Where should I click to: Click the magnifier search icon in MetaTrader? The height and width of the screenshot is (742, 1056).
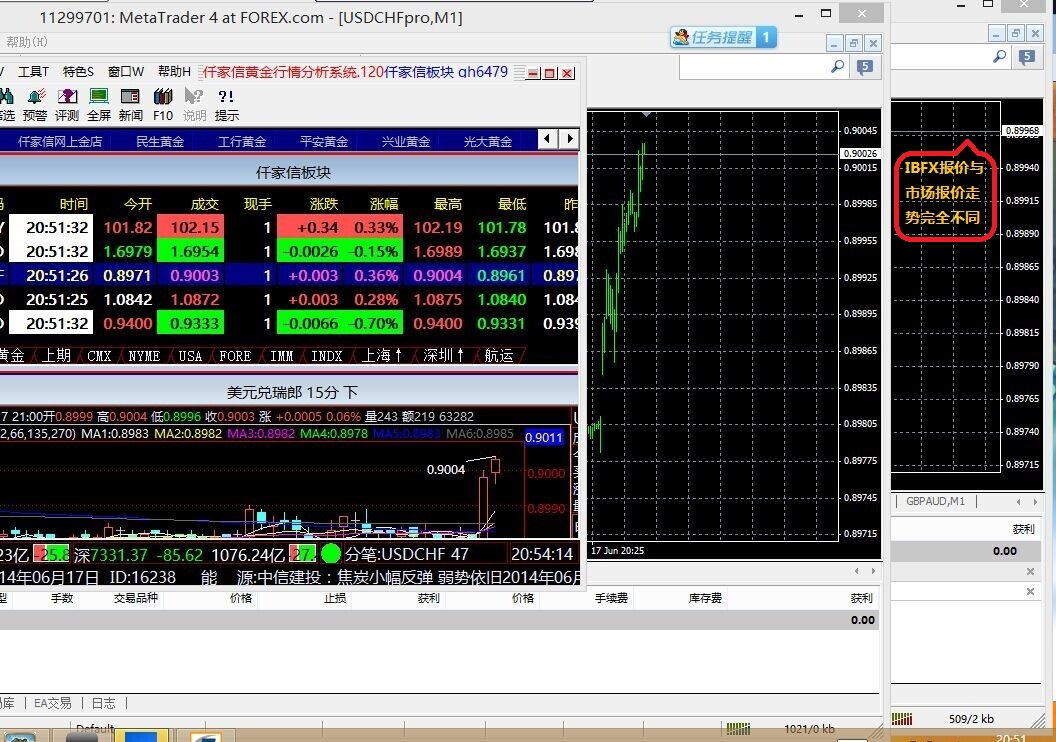(x=838, y=67)
